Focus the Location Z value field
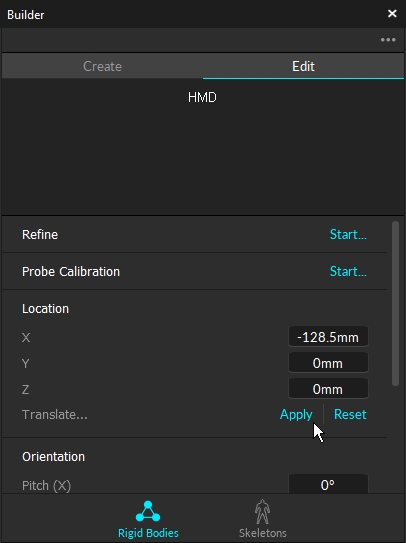 (328, 389)
